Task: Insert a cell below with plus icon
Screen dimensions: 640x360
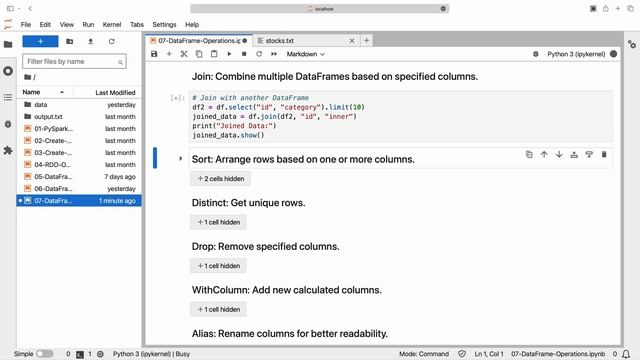Action: pos(169,54)
